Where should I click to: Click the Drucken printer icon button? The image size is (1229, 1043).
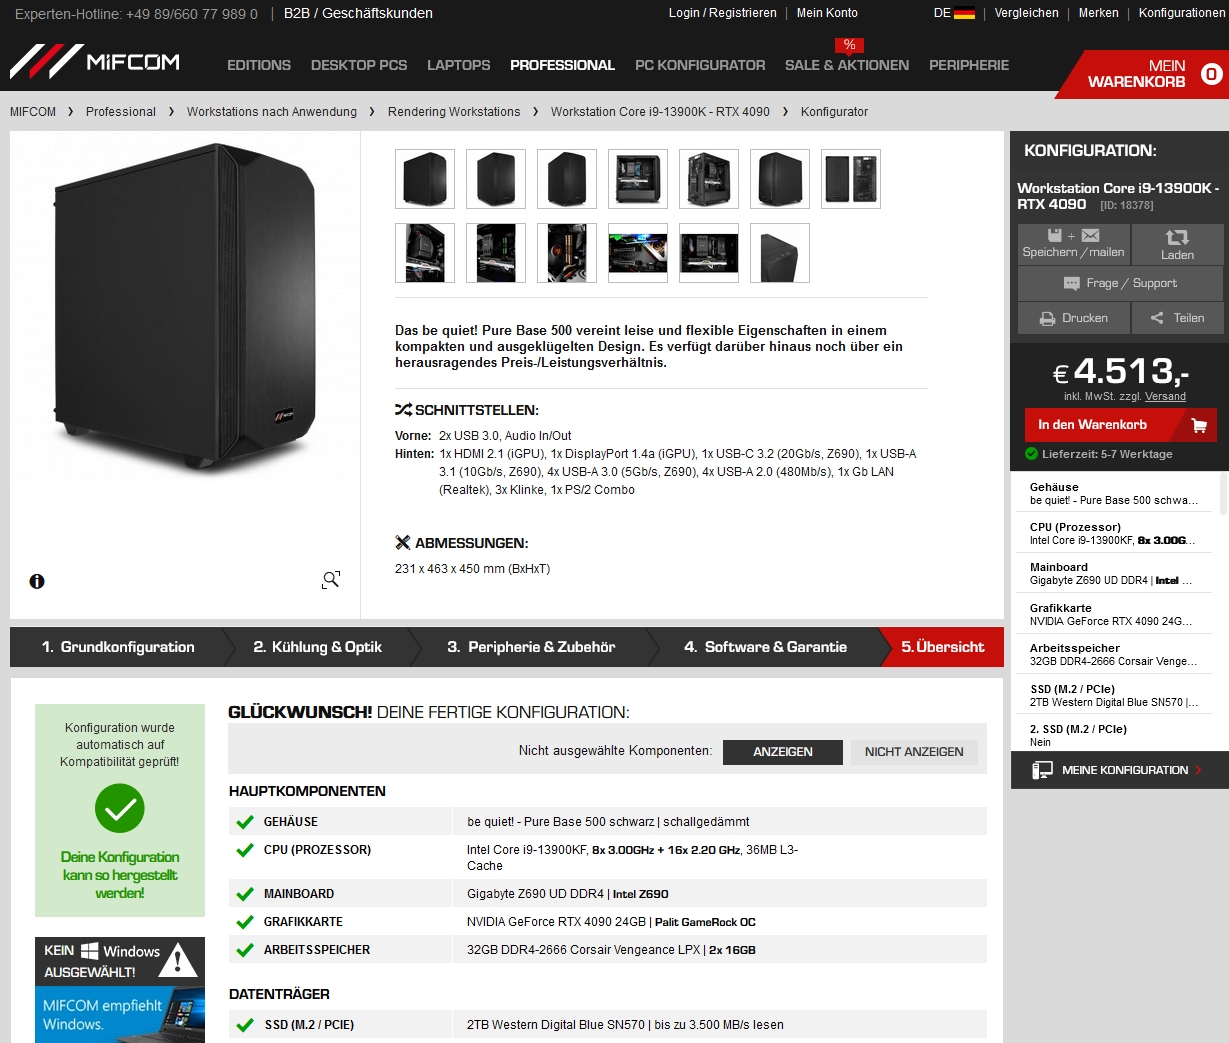click(1073, 318)
